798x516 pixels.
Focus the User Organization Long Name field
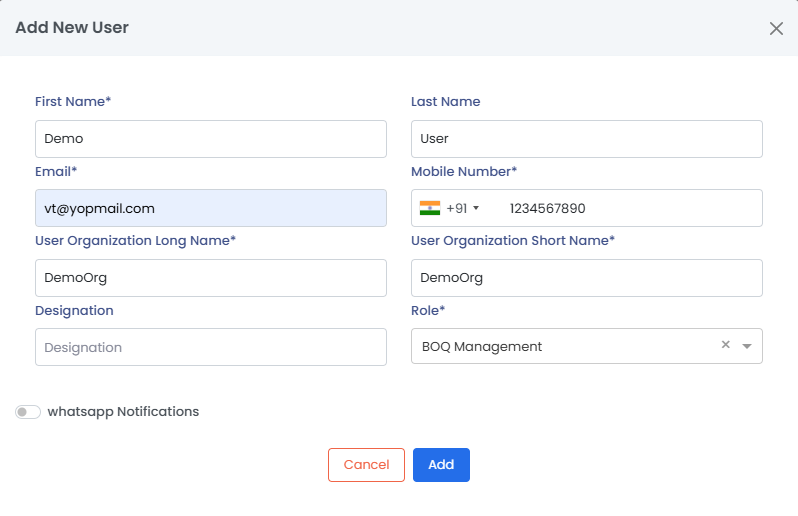[210, 278]
